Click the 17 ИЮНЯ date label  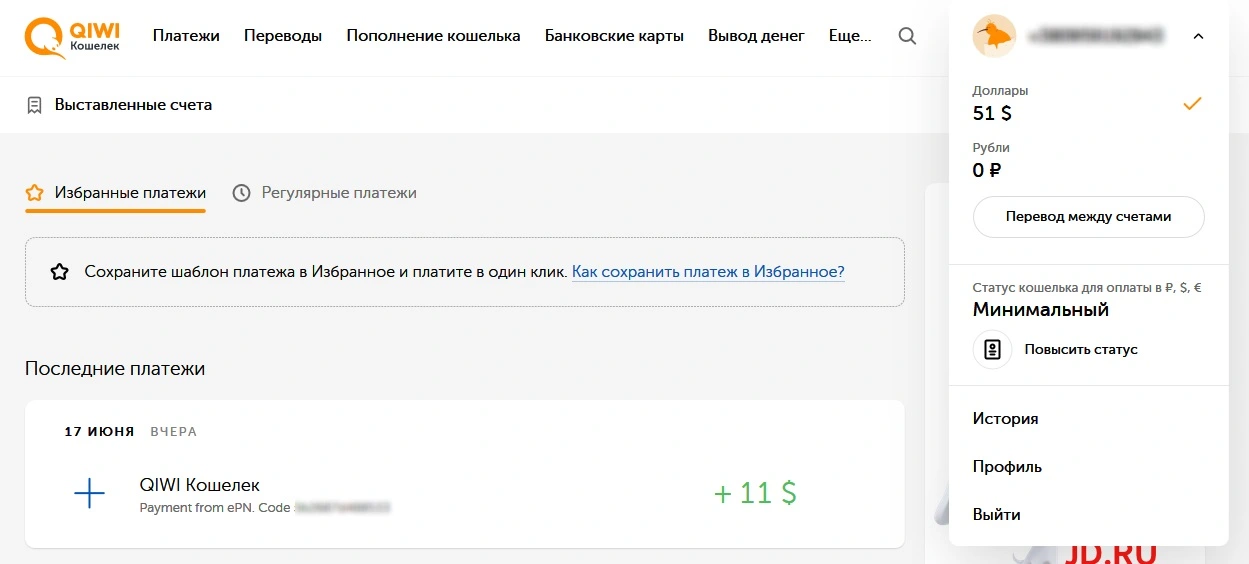[x=99, y=432]
